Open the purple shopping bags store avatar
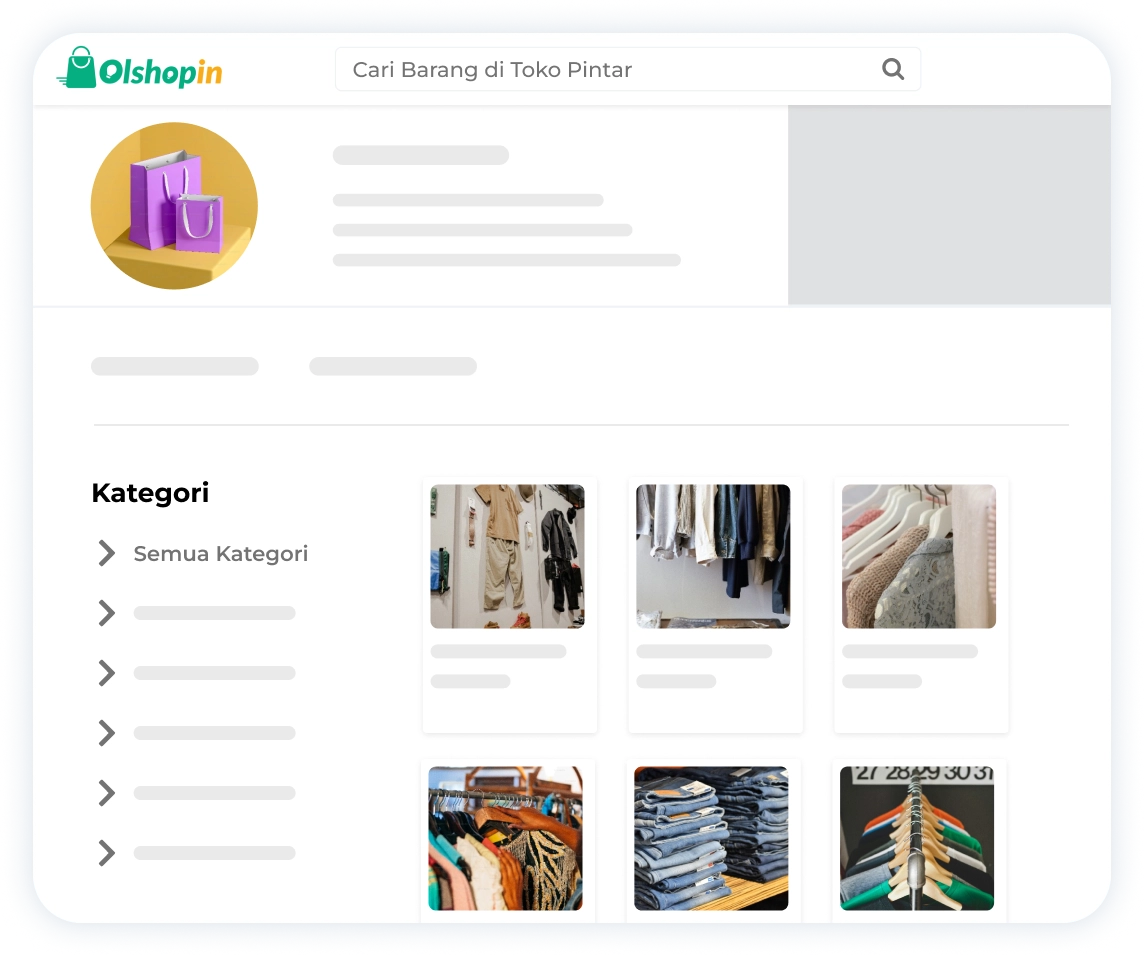 (174, 206)
